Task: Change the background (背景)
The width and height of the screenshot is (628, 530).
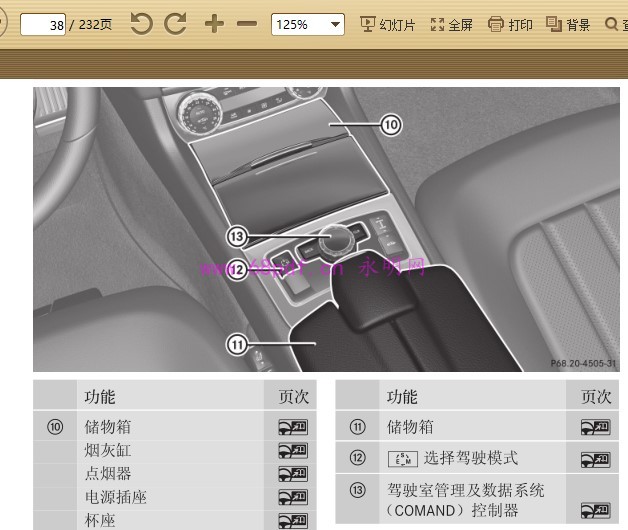Action: (568, 24)
